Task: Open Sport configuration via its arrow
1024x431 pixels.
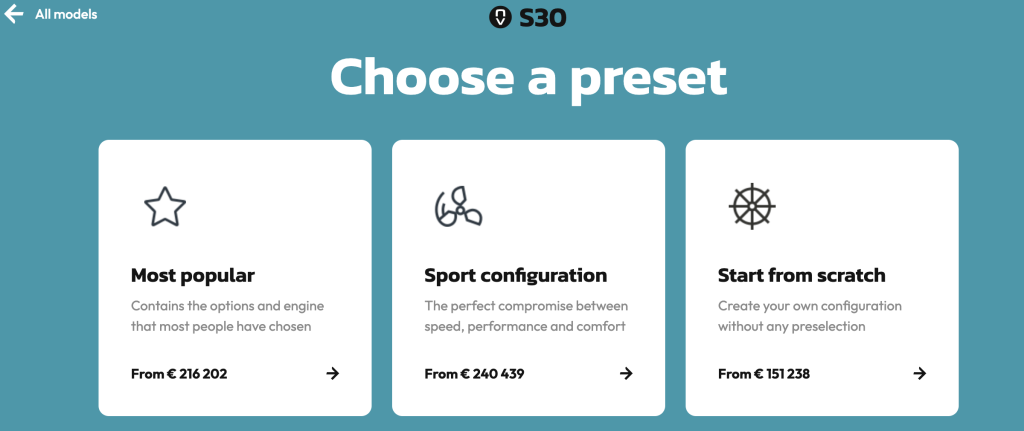Action: point(626,374)
